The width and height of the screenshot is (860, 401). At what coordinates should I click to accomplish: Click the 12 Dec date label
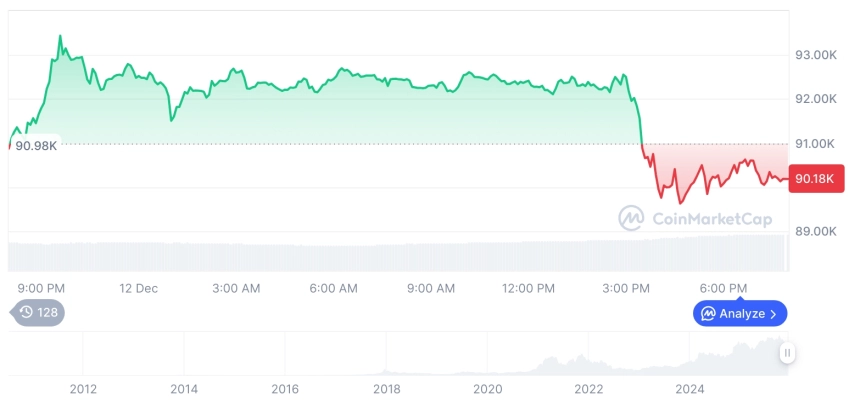(139, 288)
